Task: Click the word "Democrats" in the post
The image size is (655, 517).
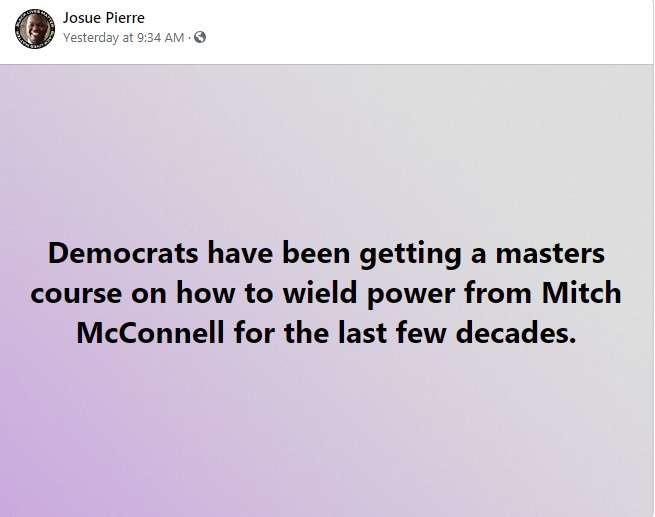Action: (x=122, y=252)
